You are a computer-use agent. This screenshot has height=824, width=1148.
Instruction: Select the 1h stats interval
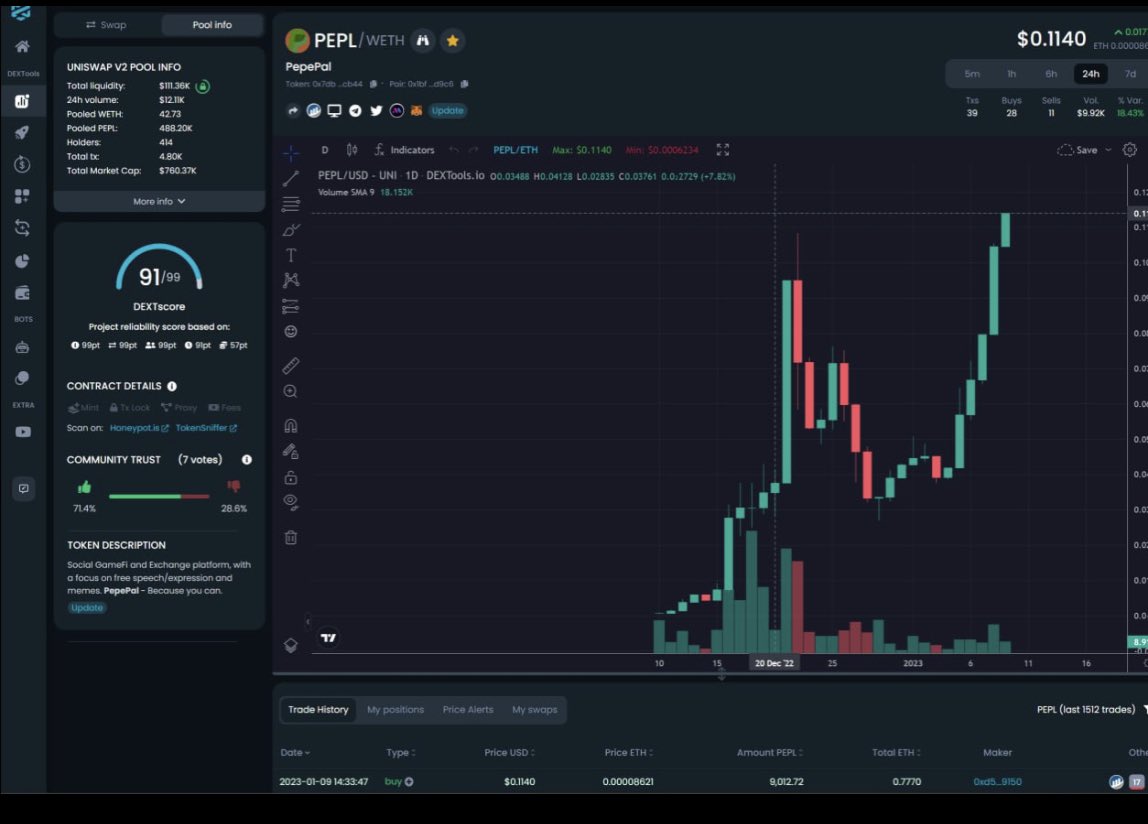[x=1012, y=74]
